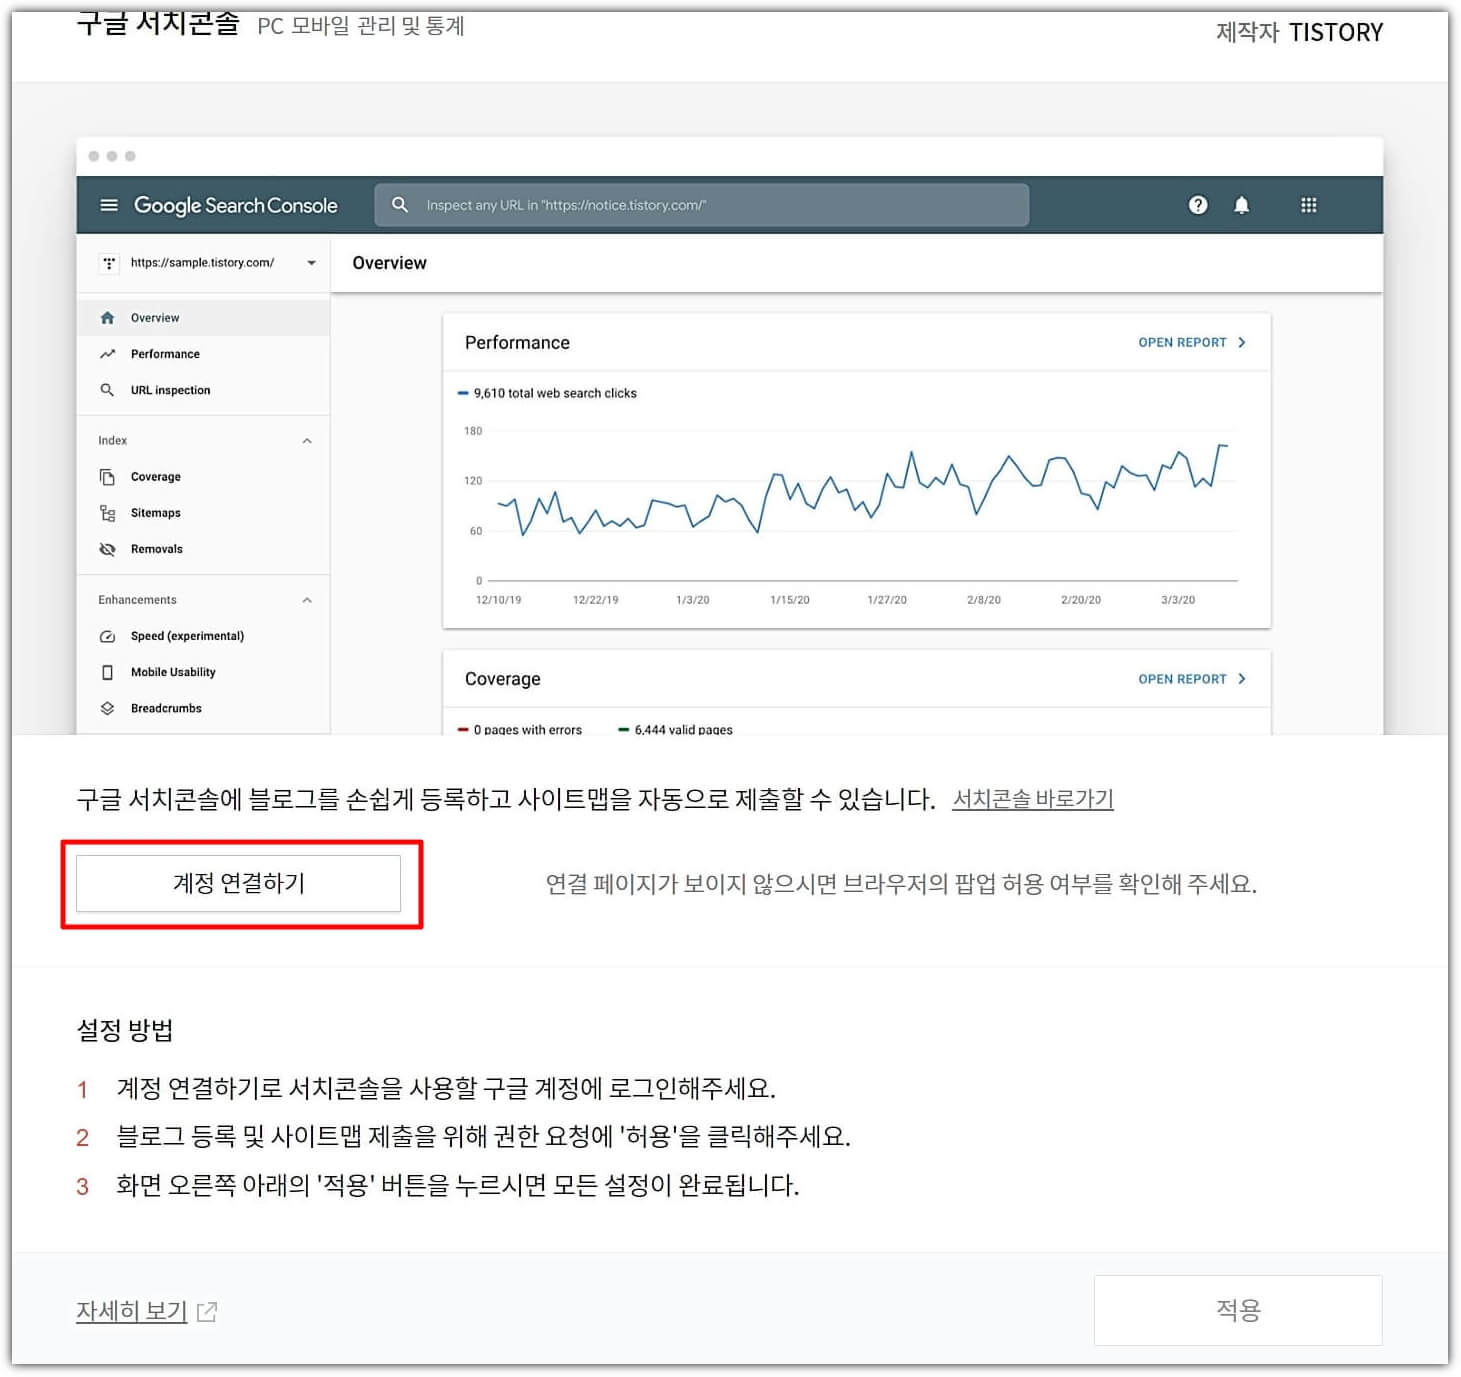Click the notifications bell icon

pos(1243,205)
